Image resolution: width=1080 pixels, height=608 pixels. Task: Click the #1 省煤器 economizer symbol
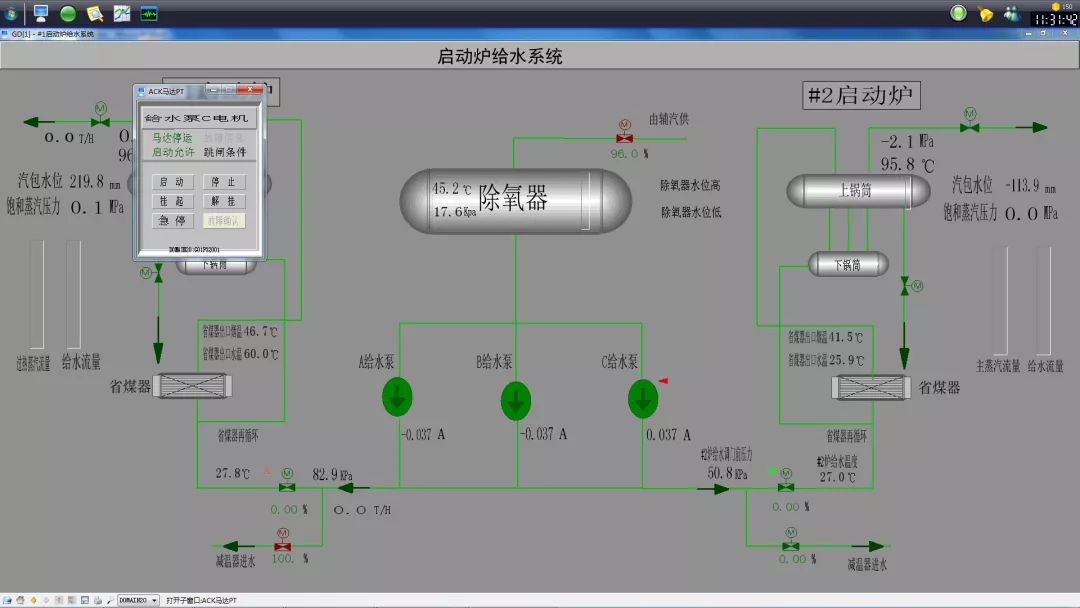[x=193, y=386]
